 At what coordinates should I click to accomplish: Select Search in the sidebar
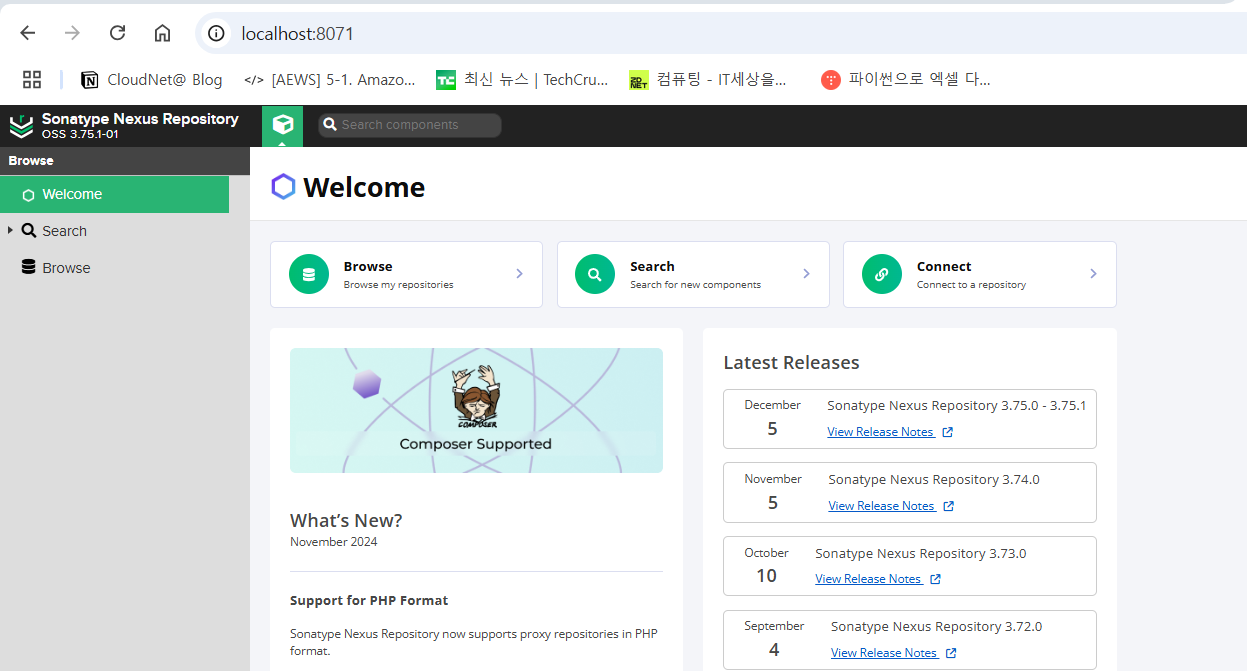point(64,231)
